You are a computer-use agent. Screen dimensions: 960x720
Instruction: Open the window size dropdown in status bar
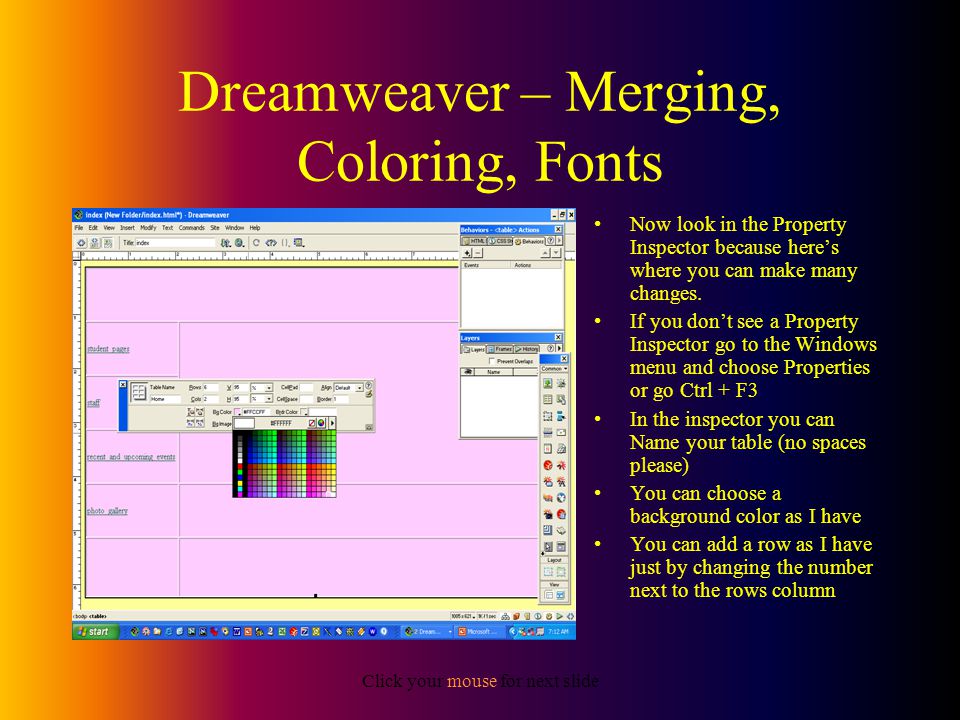click(x=473, y=616)
